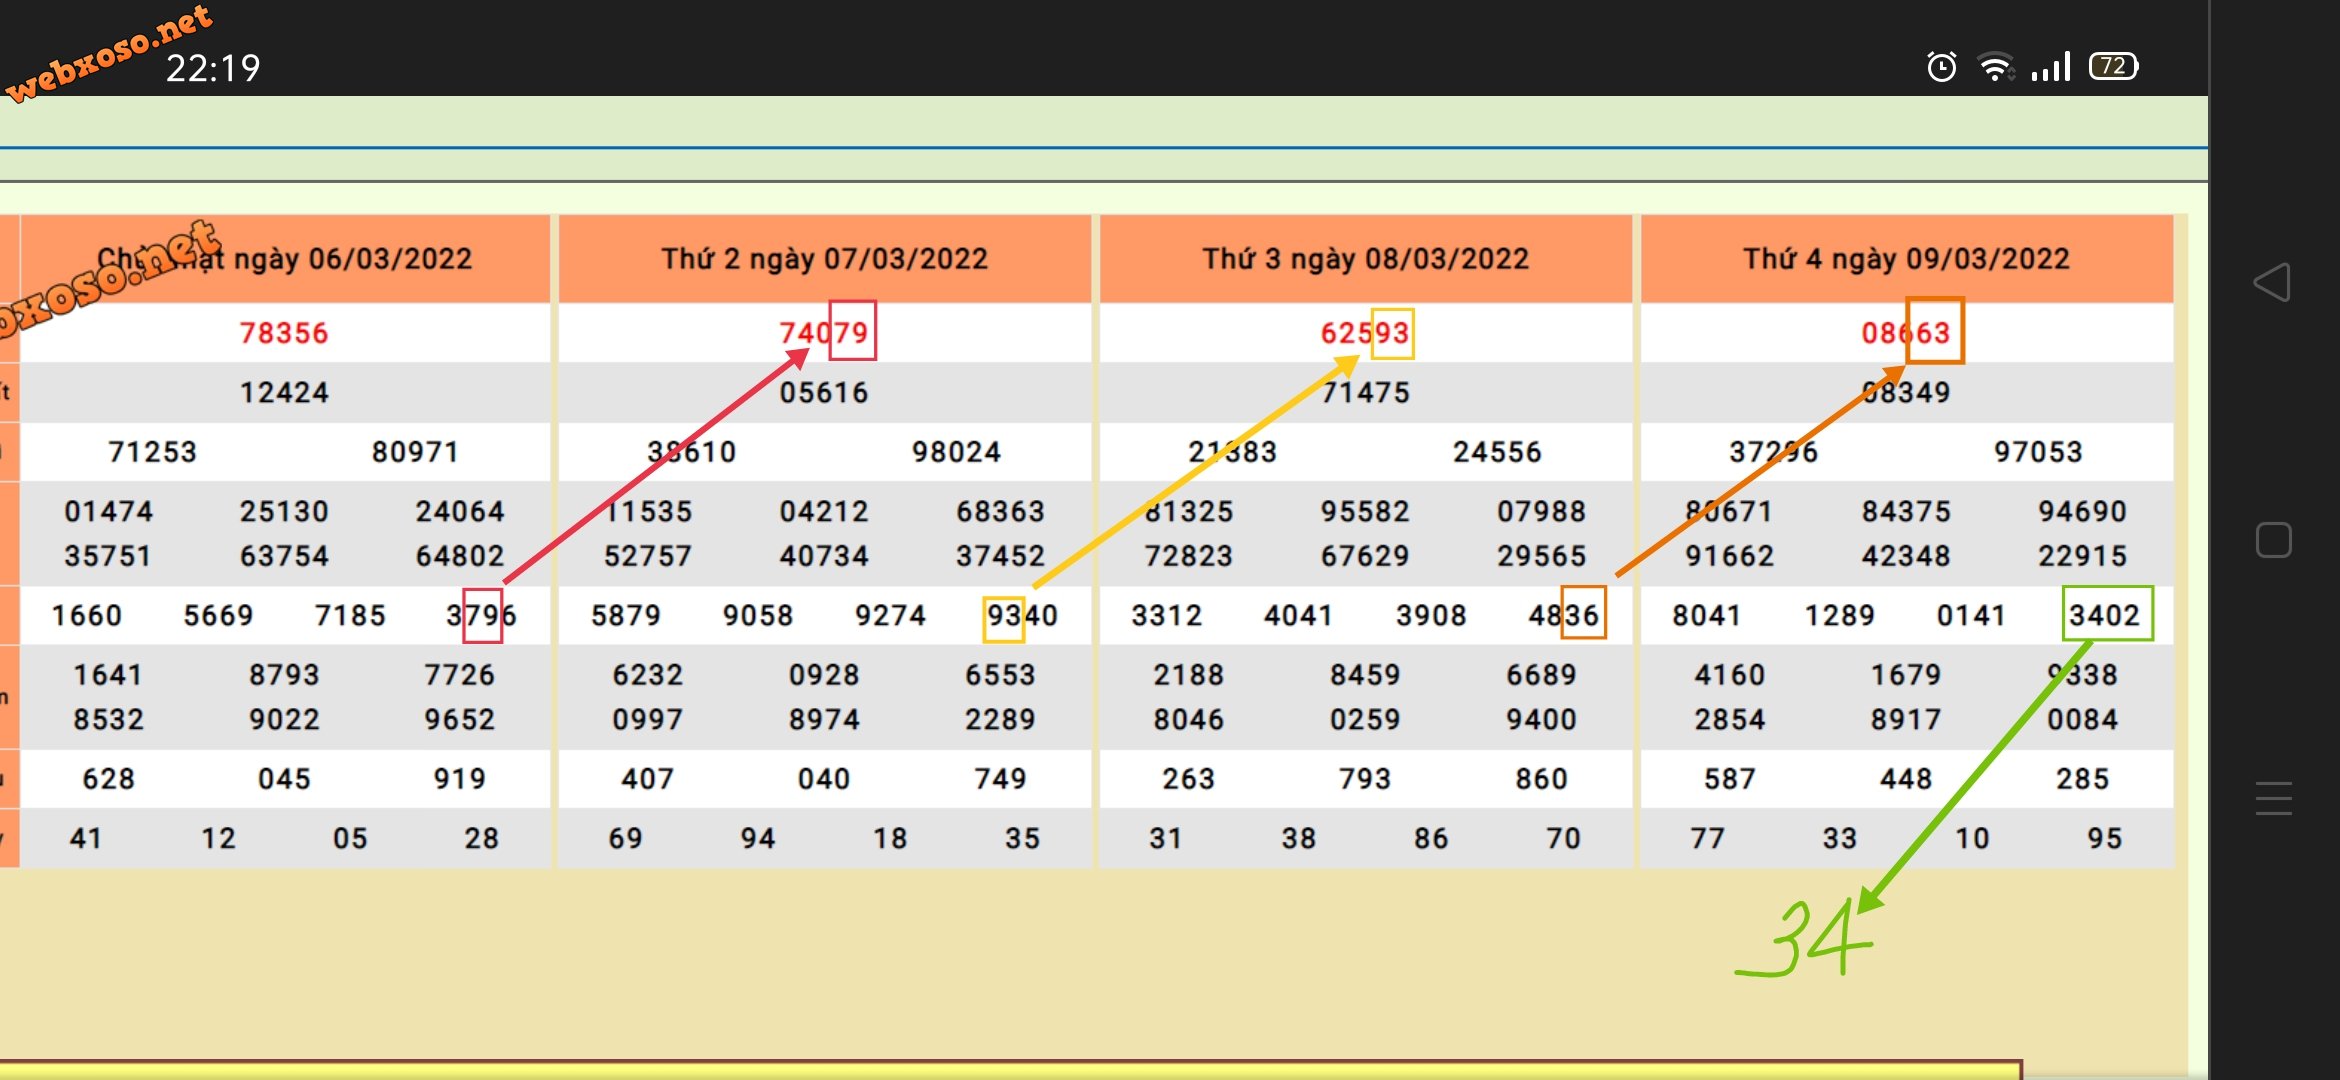Click number 37452
2340x1080 pixels.
pos(1000,556)
